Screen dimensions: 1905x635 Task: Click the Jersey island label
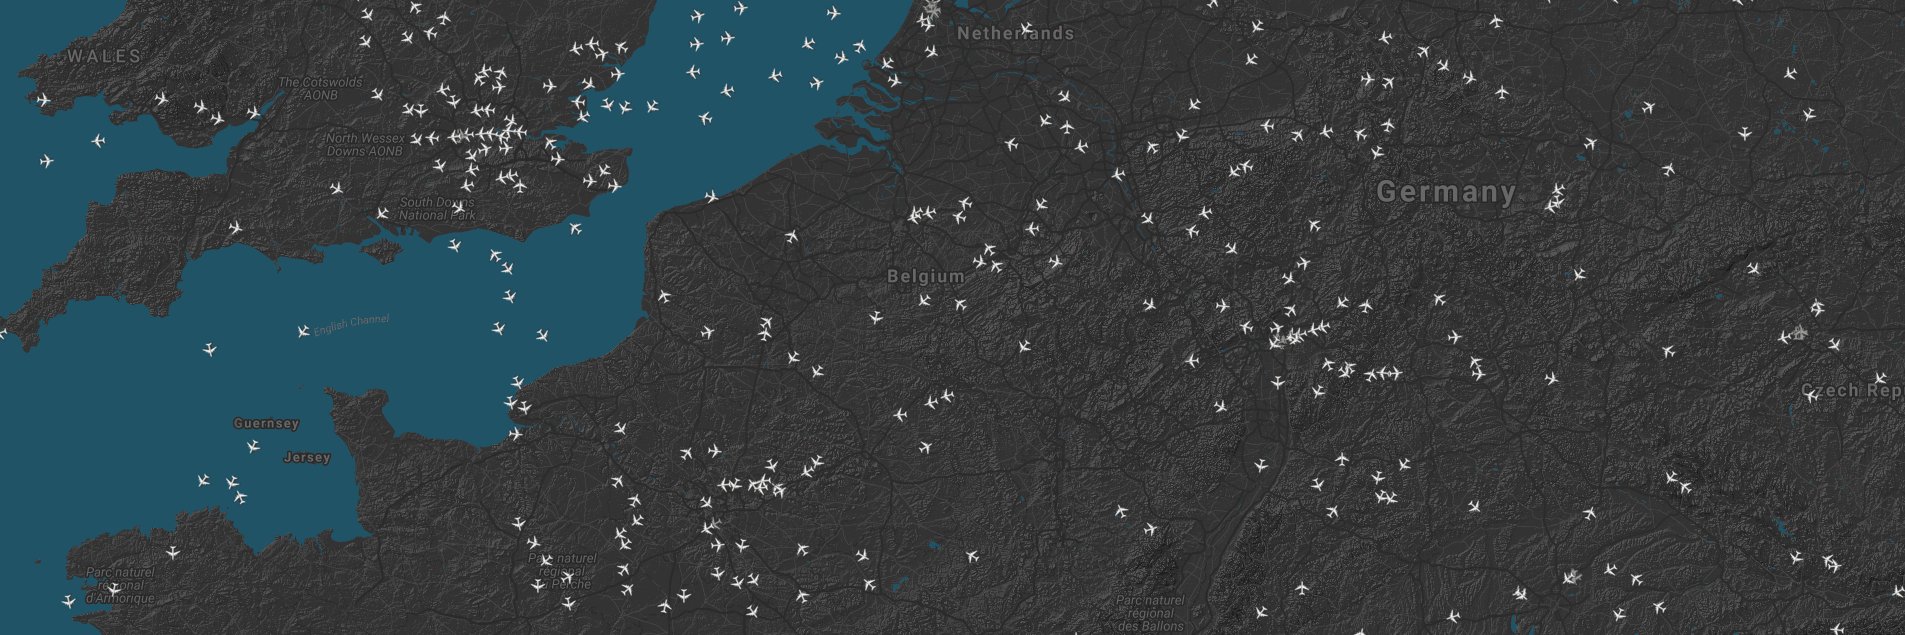tap(307, 457)
